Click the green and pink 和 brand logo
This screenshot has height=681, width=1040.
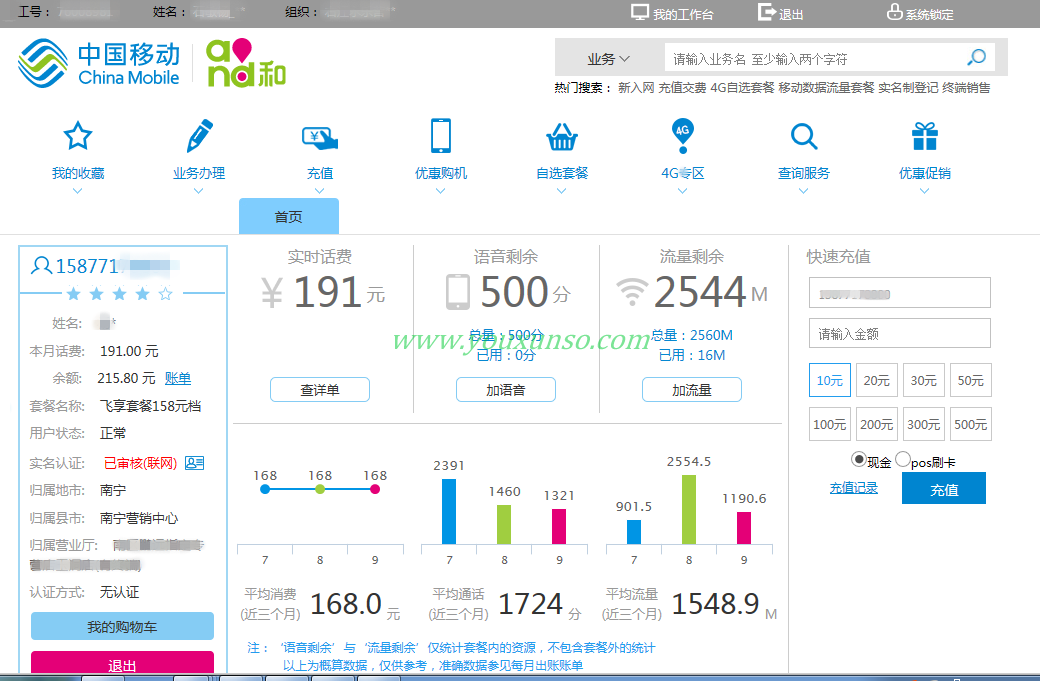pyautogui.click(x=245, y=63)
